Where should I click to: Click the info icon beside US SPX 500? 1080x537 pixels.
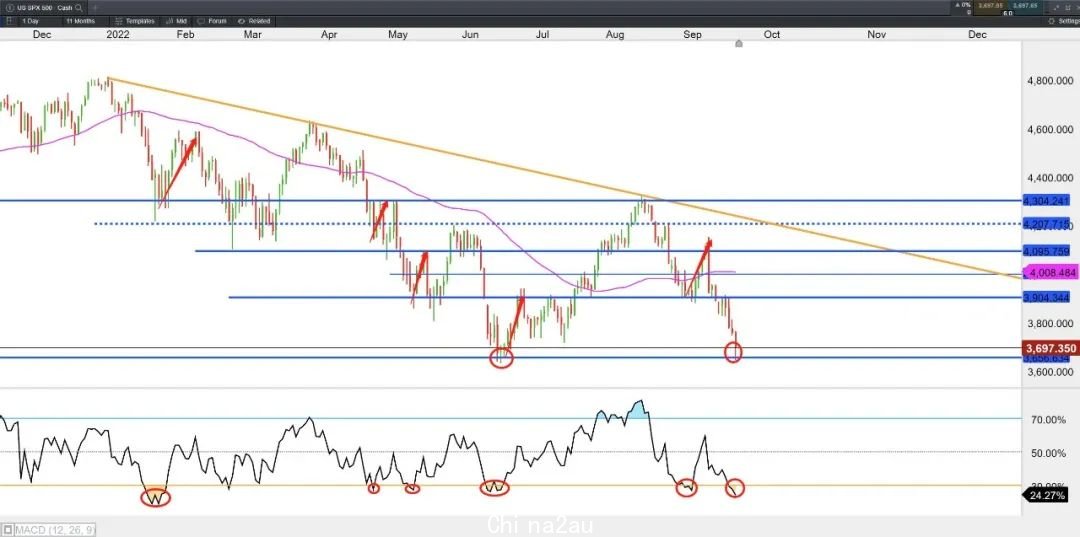(10, 8)
